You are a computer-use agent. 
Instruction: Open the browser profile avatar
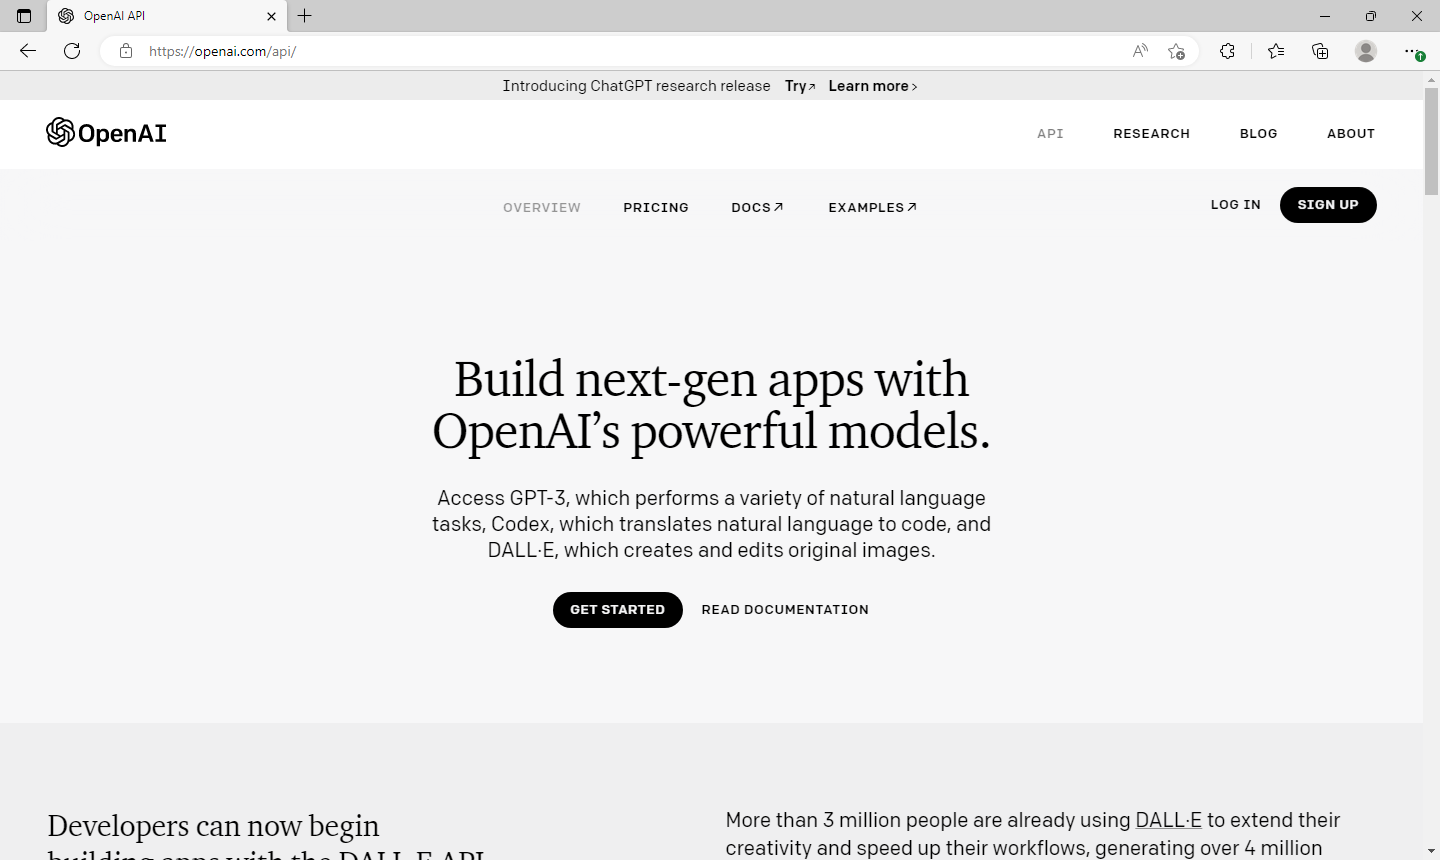point(1366,51)
